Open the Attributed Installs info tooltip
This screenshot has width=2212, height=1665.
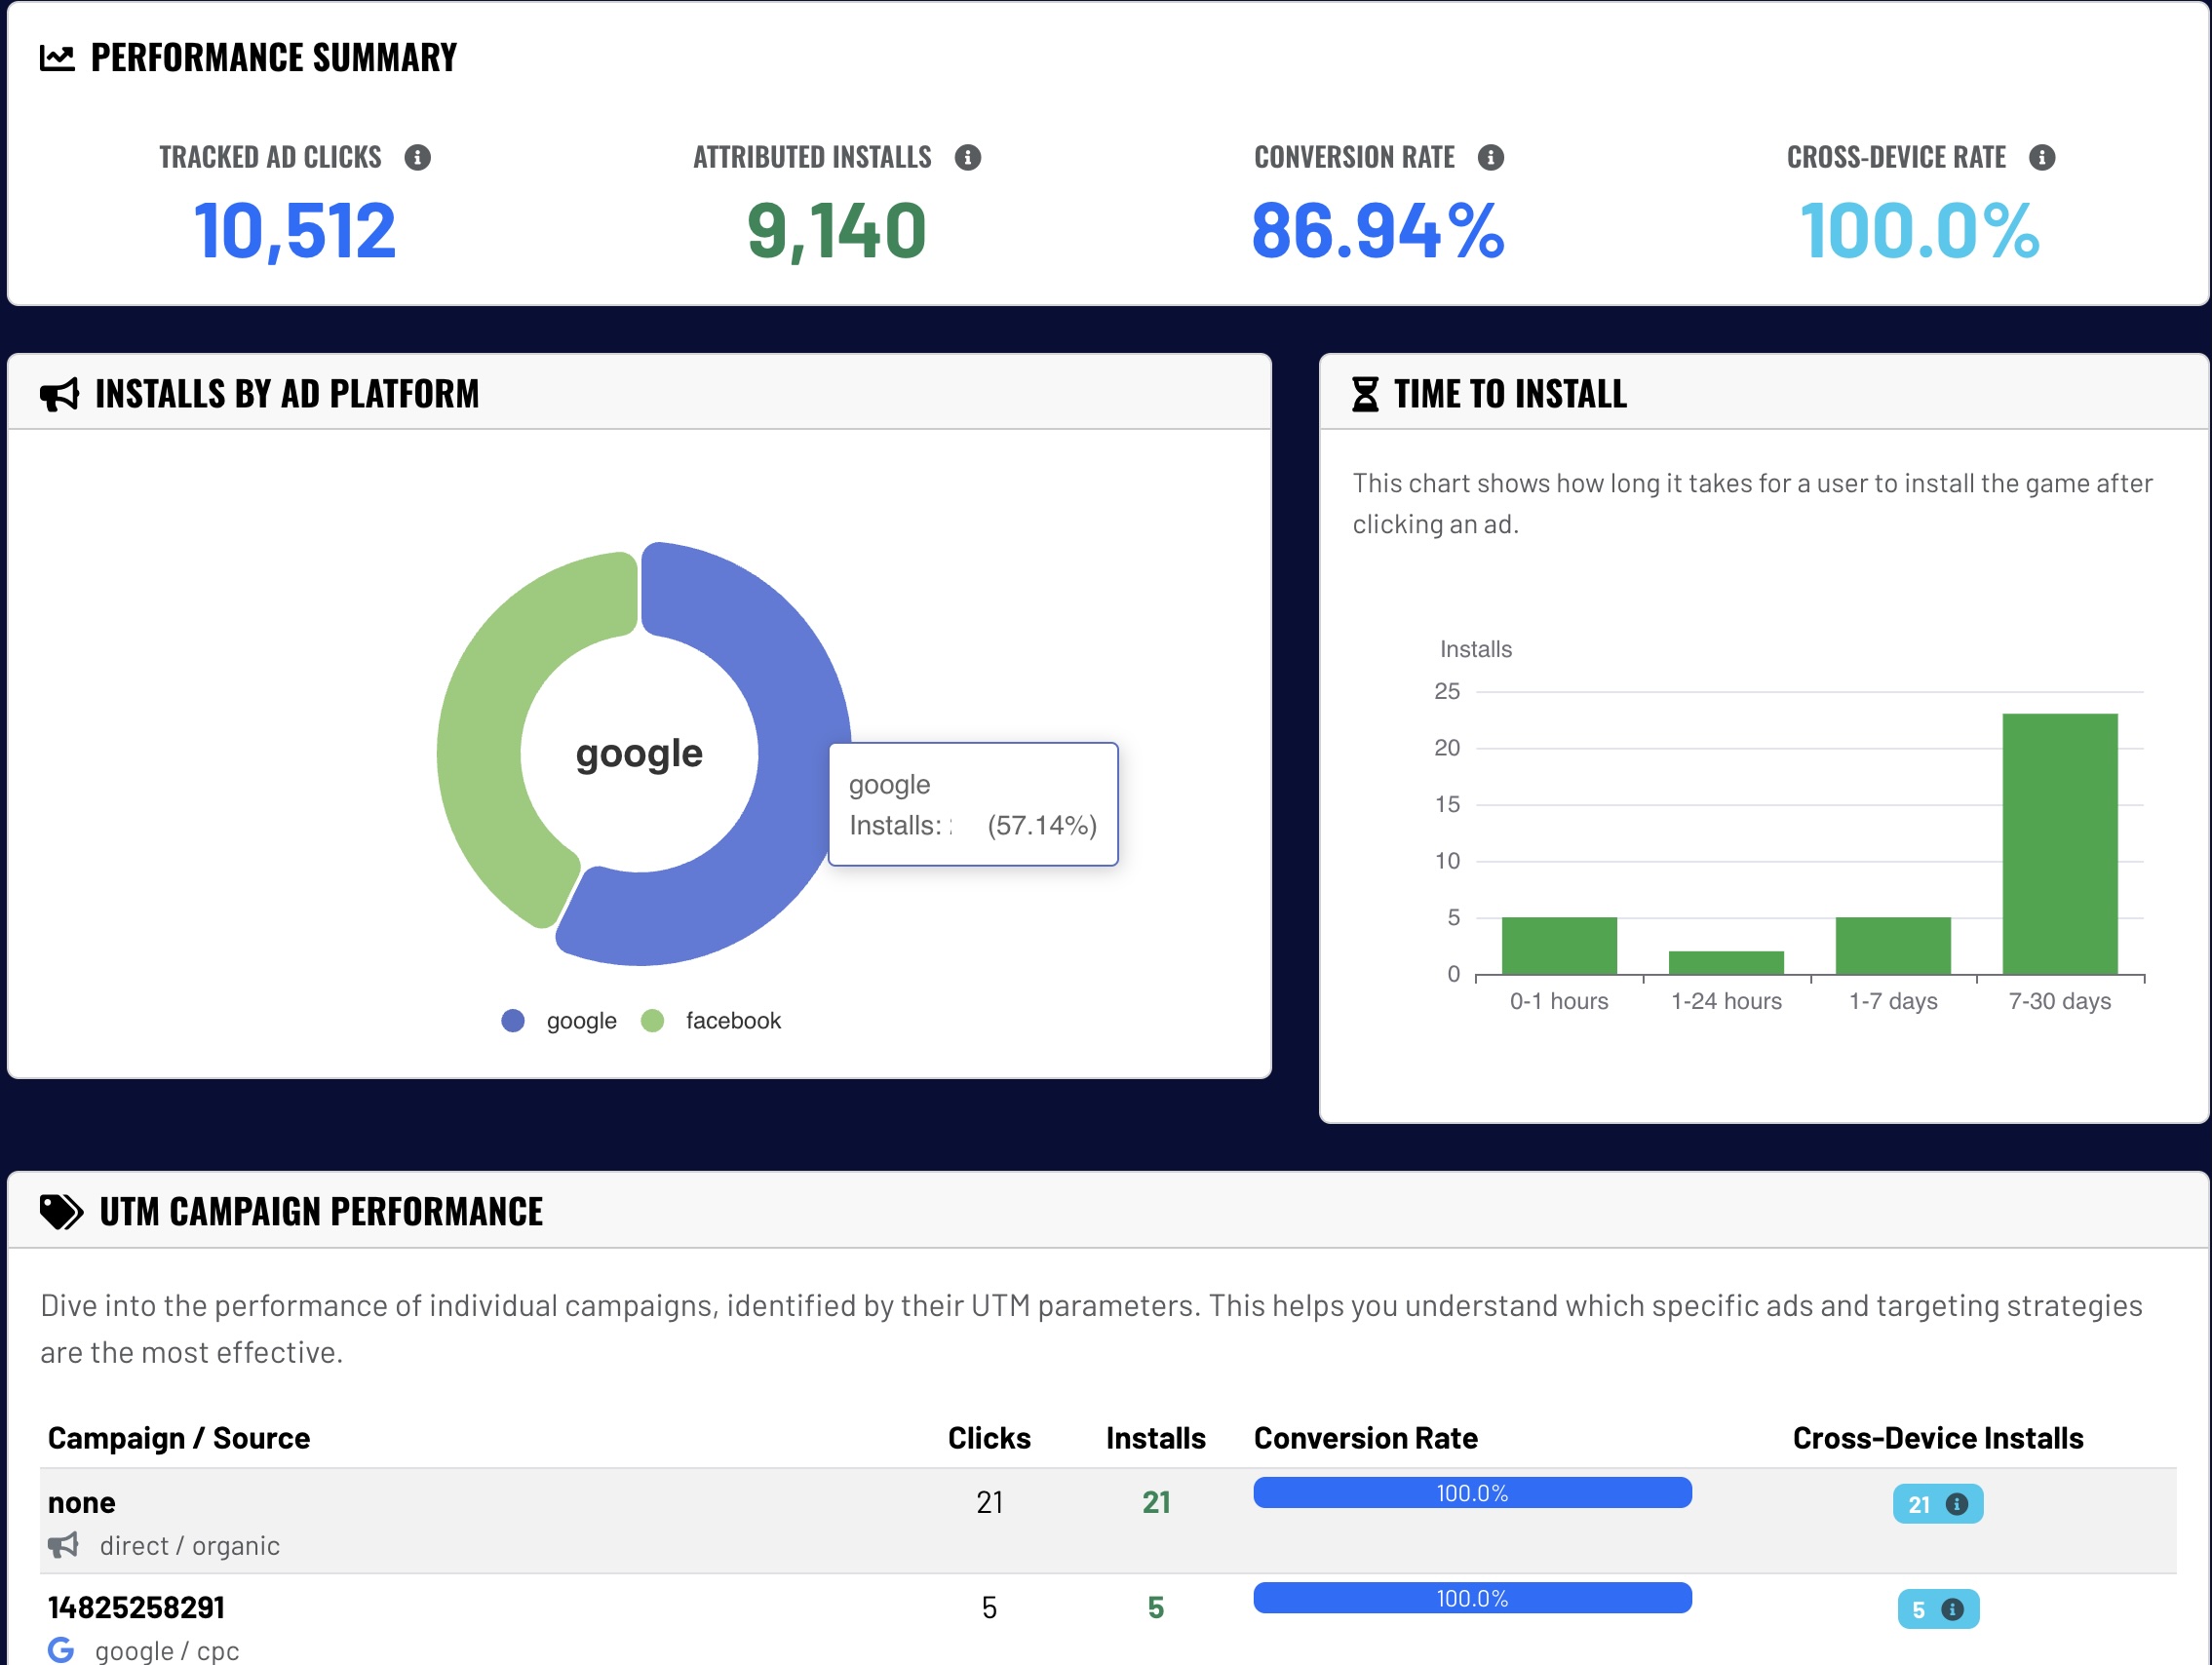pyautogui.click(x=968, y=156)
